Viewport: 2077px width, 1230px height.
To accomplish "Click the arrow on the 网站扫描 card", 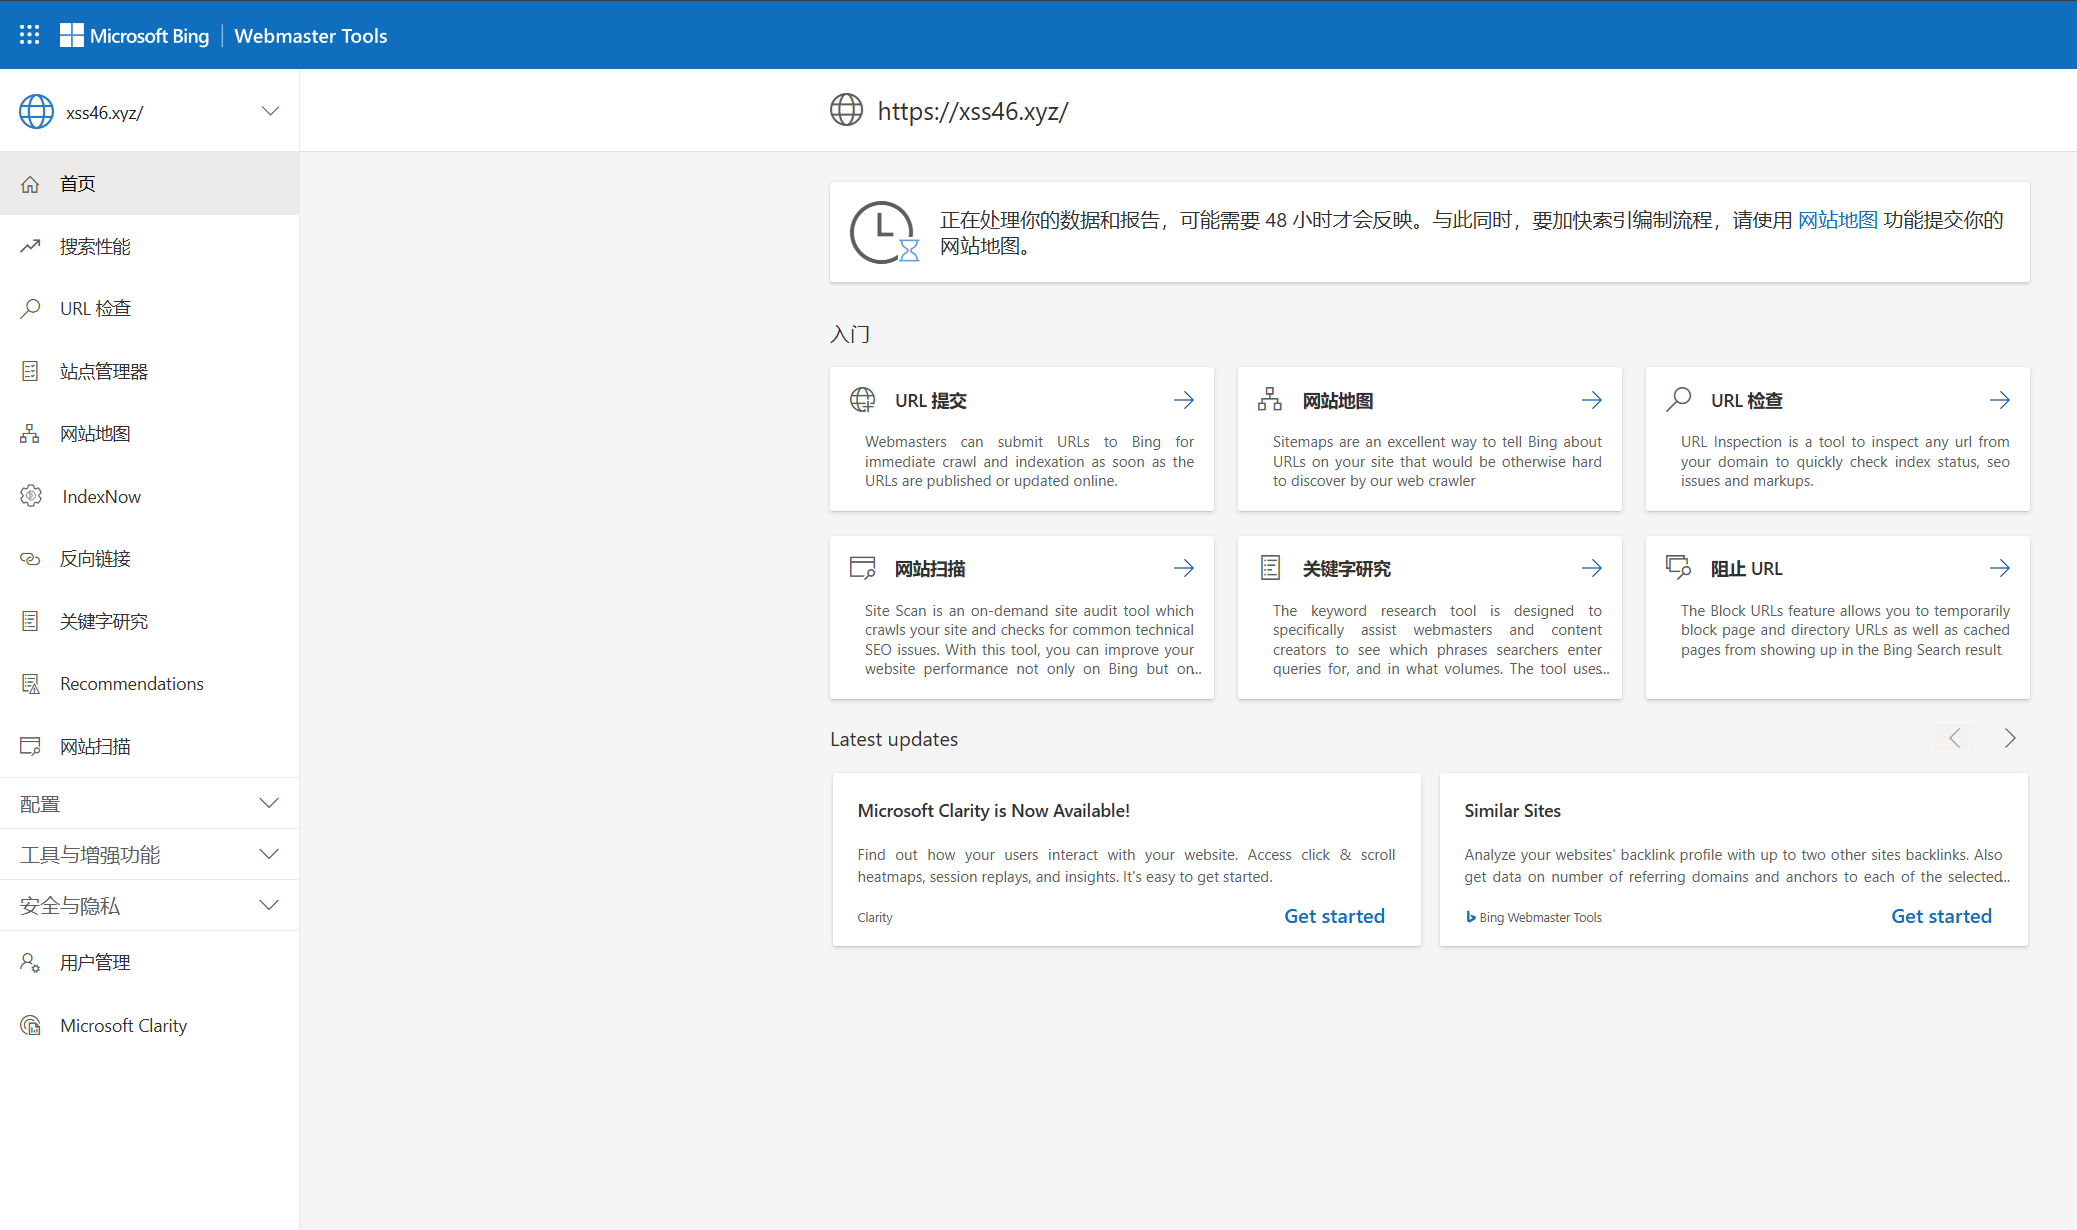I will coord(1184,568).
